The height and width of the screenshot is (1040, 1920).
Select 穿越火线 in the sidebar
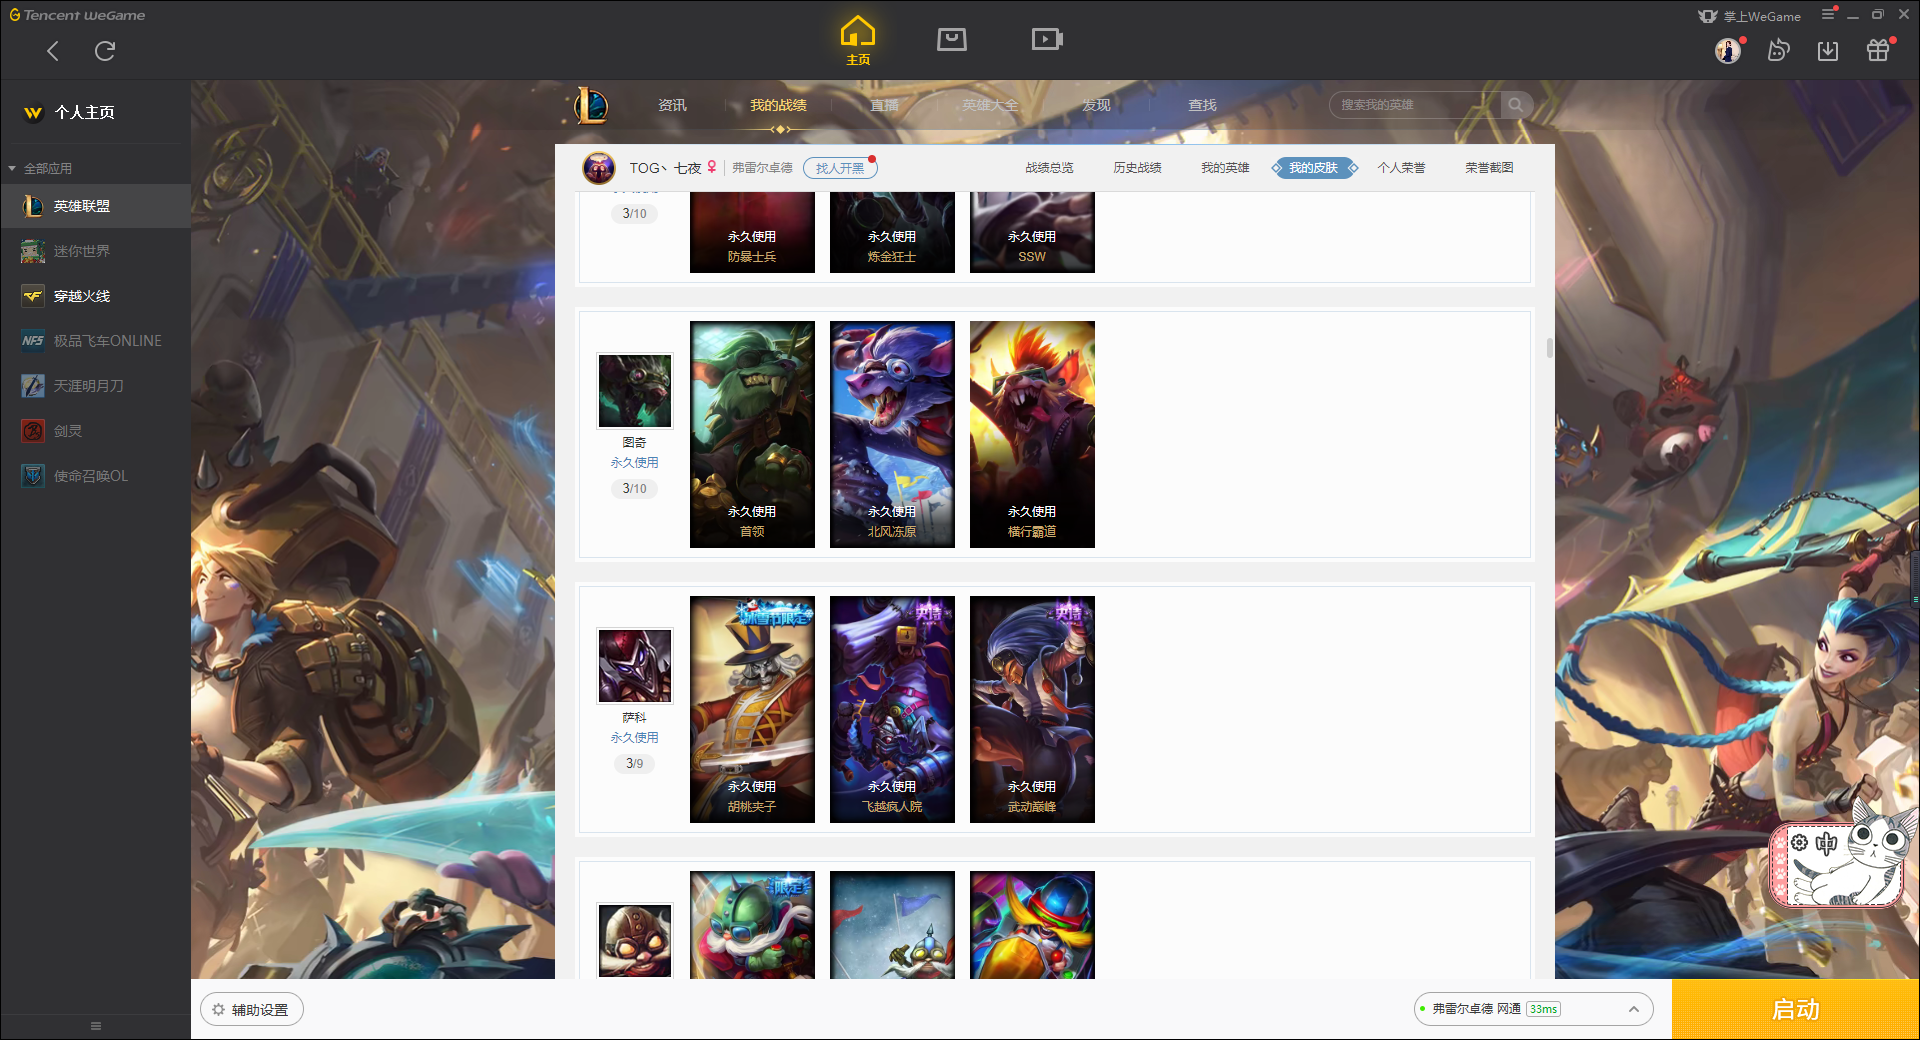[95, 296]
